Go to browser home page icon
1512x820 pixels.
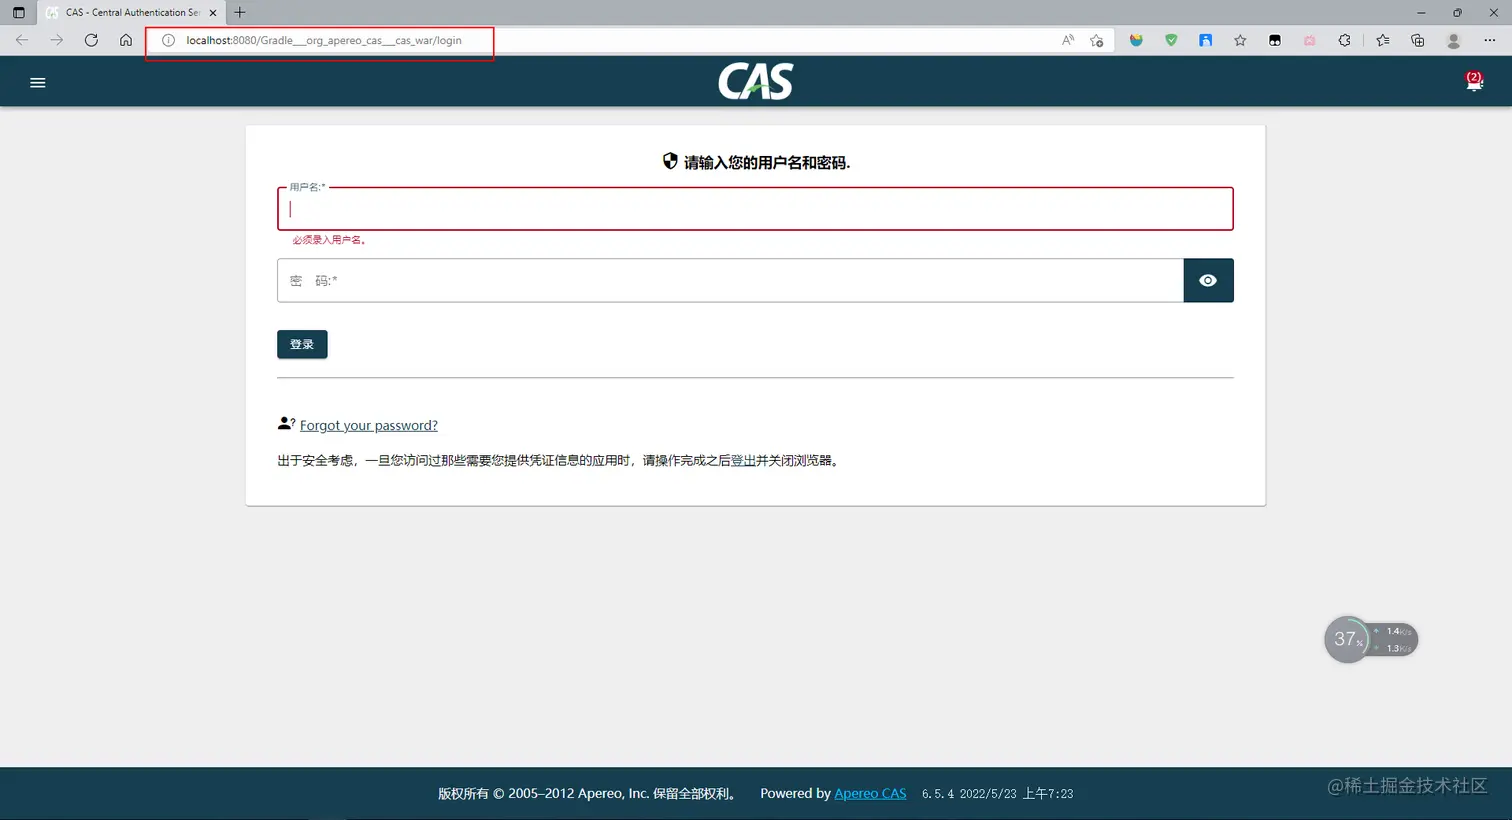click(x=126, y=40)
